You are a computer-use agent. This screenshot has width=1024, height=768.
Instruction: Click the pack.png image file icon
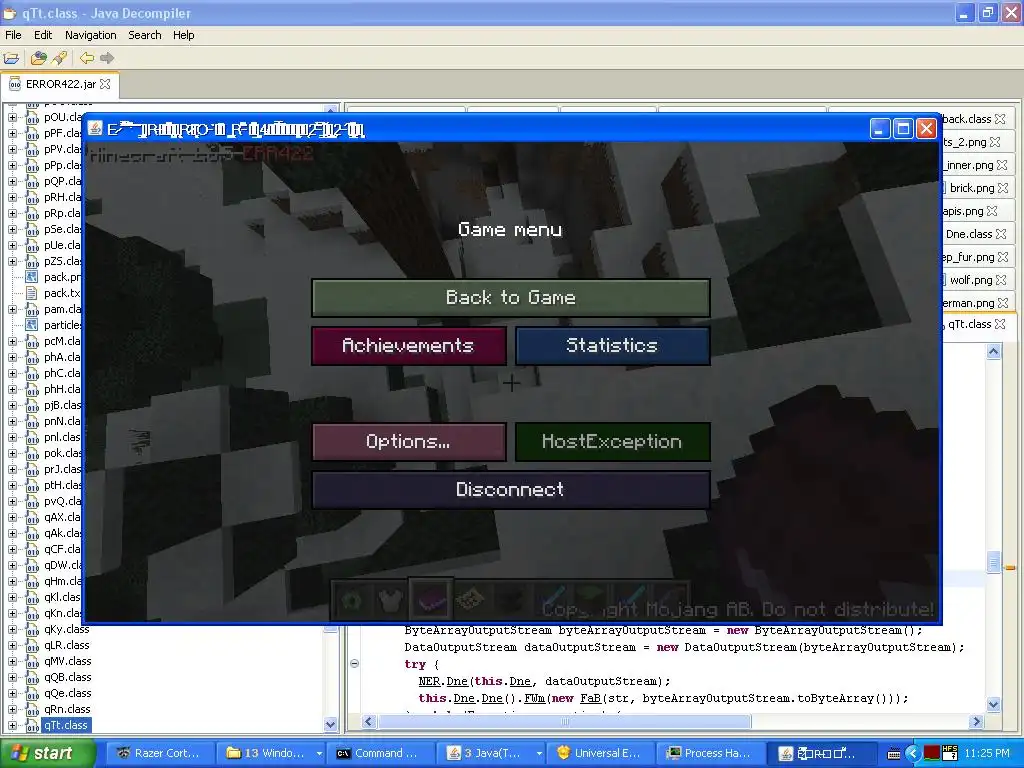(x=31, y=277)
